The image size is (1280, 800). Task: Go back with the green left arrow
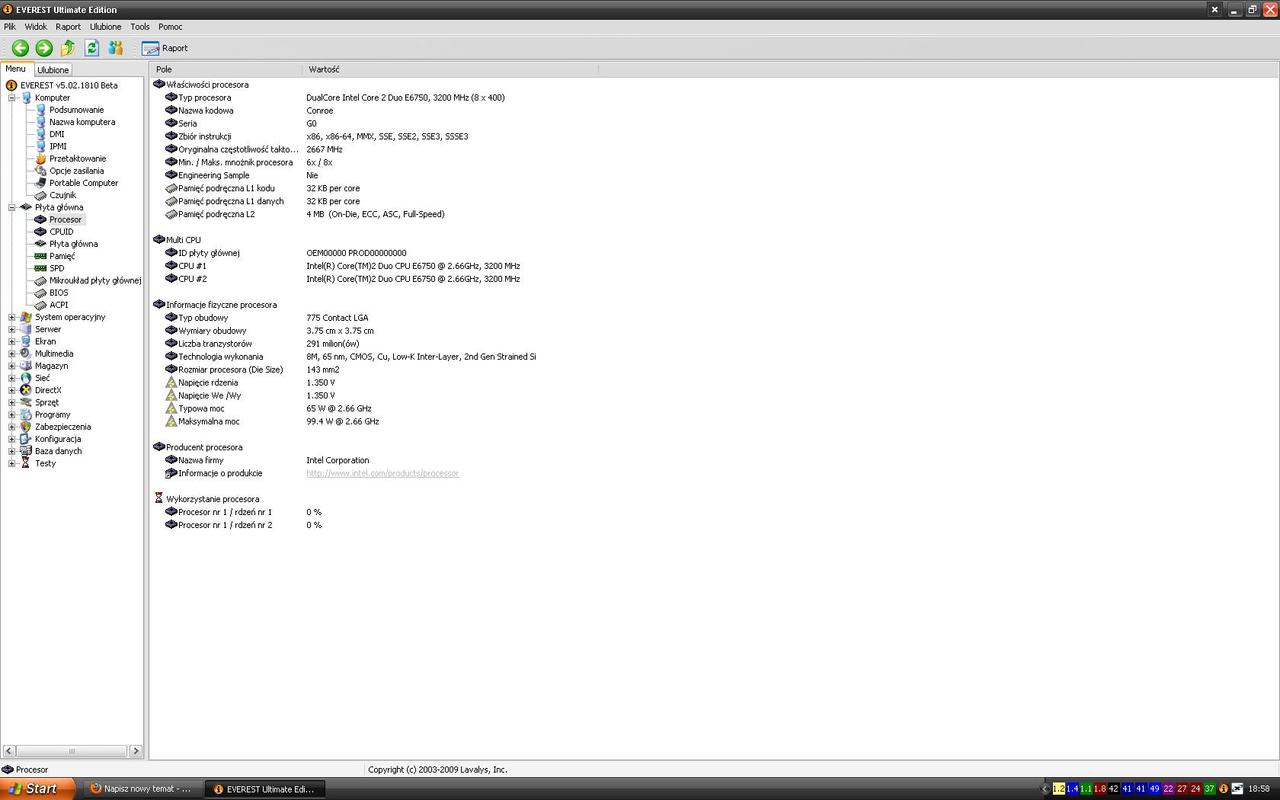(20, 48)
